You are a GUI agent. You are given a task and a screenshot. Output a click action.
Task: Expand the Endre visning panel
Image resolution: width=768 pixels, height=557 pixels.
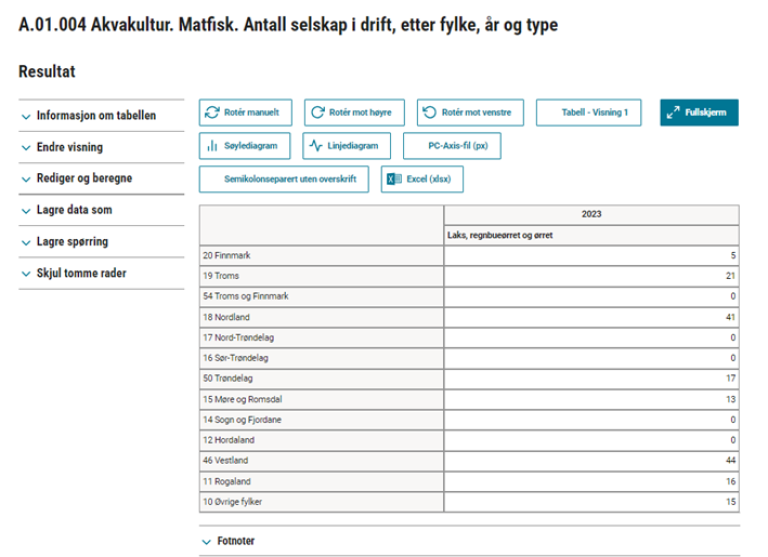coord(69,147)
